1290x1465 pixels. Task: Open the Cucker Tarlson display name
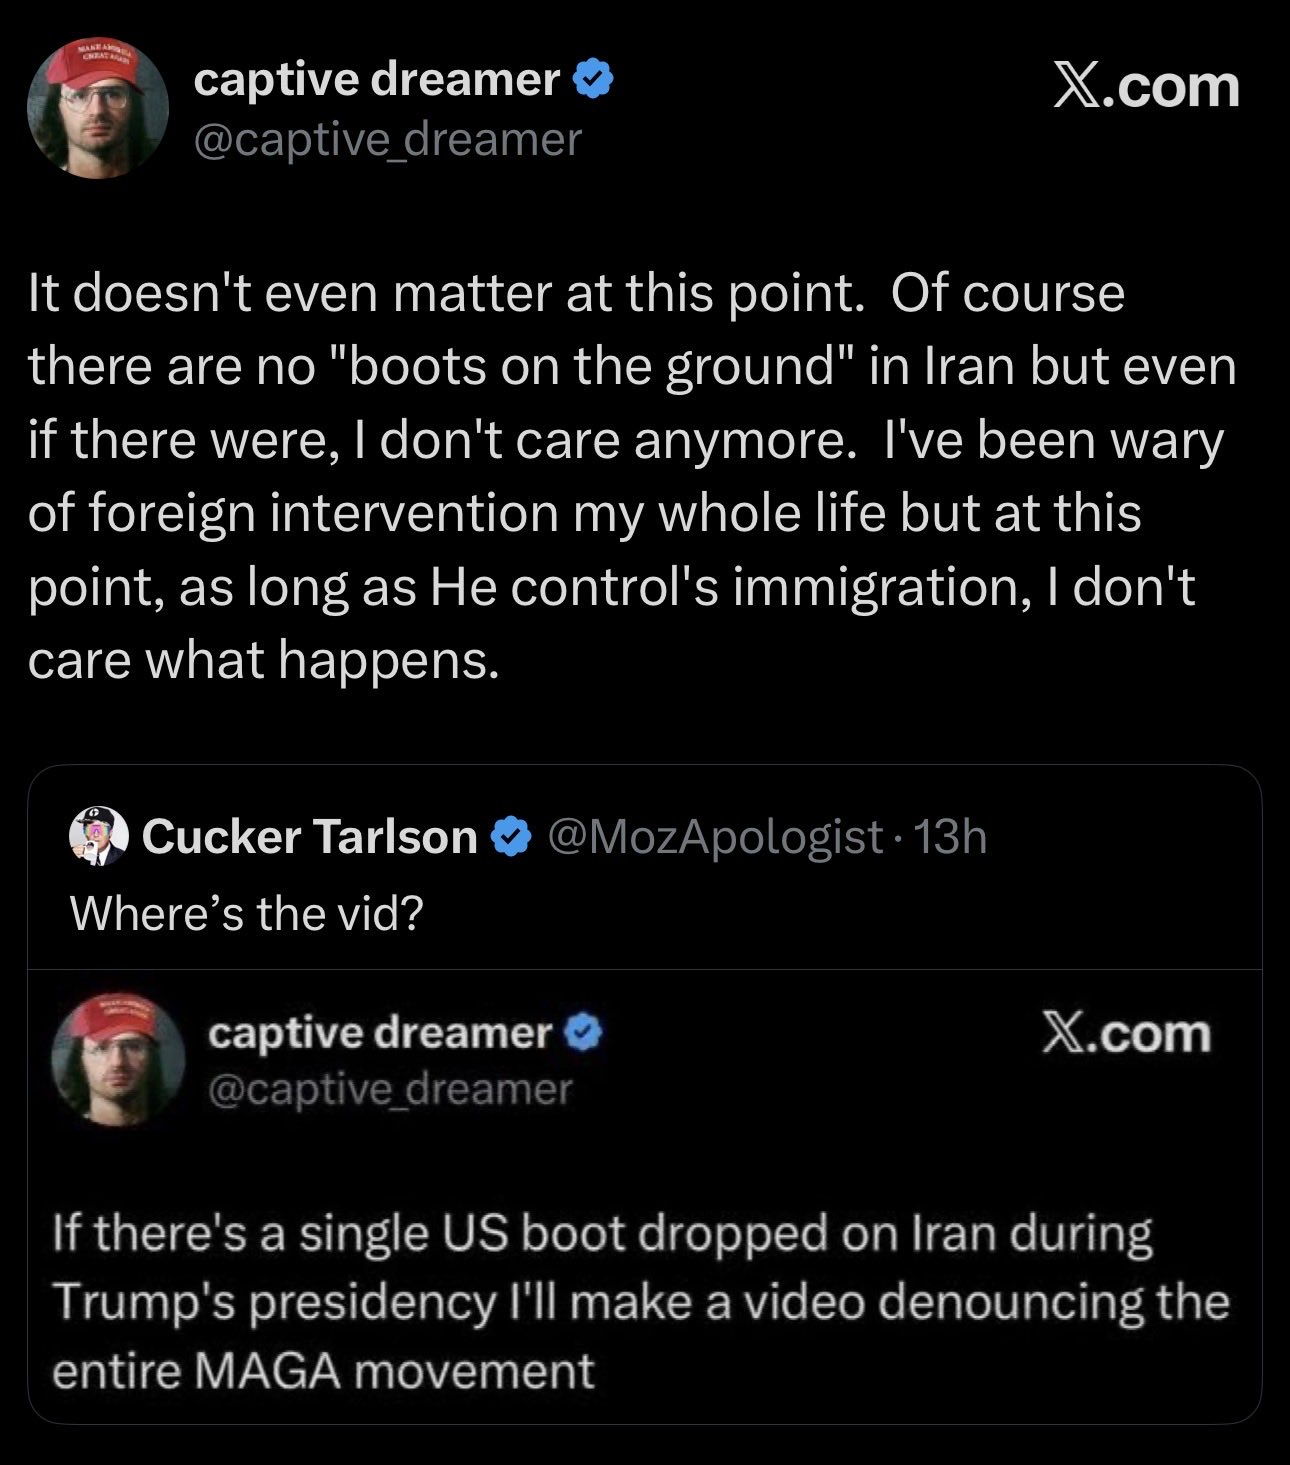pyautogui.click(x=310, y=837)
